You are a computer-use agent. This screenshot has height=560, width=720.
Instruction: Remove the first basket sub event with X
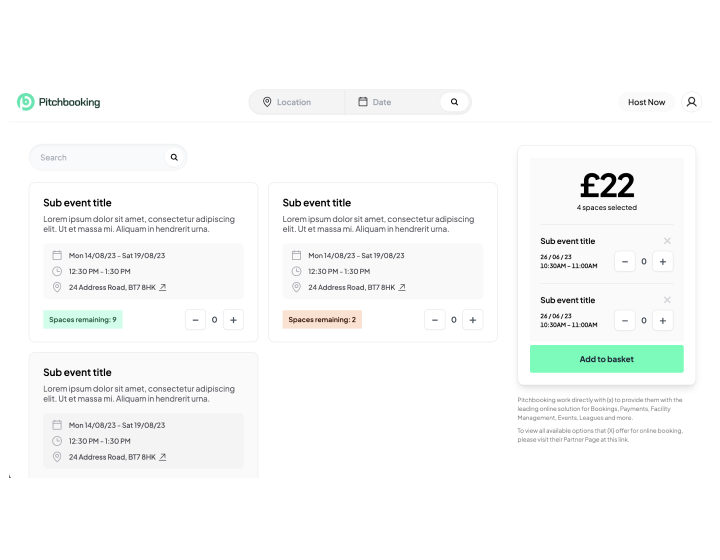pos(667,241)
